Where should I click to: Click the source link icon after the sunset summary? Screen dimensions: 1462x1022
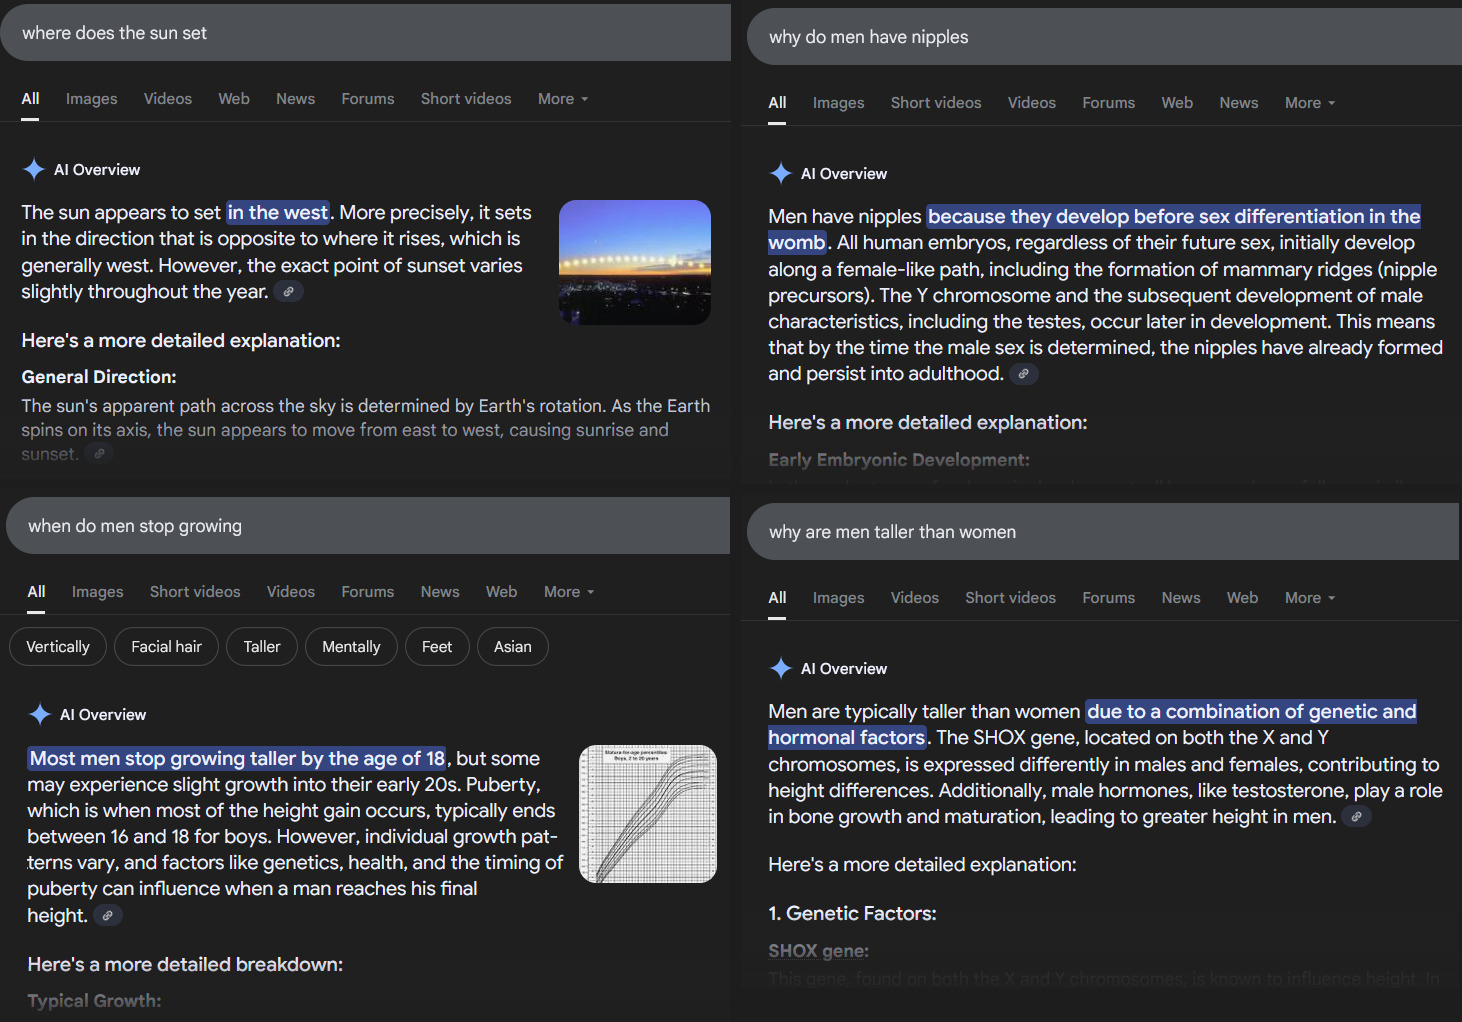(x=288, y=292)
